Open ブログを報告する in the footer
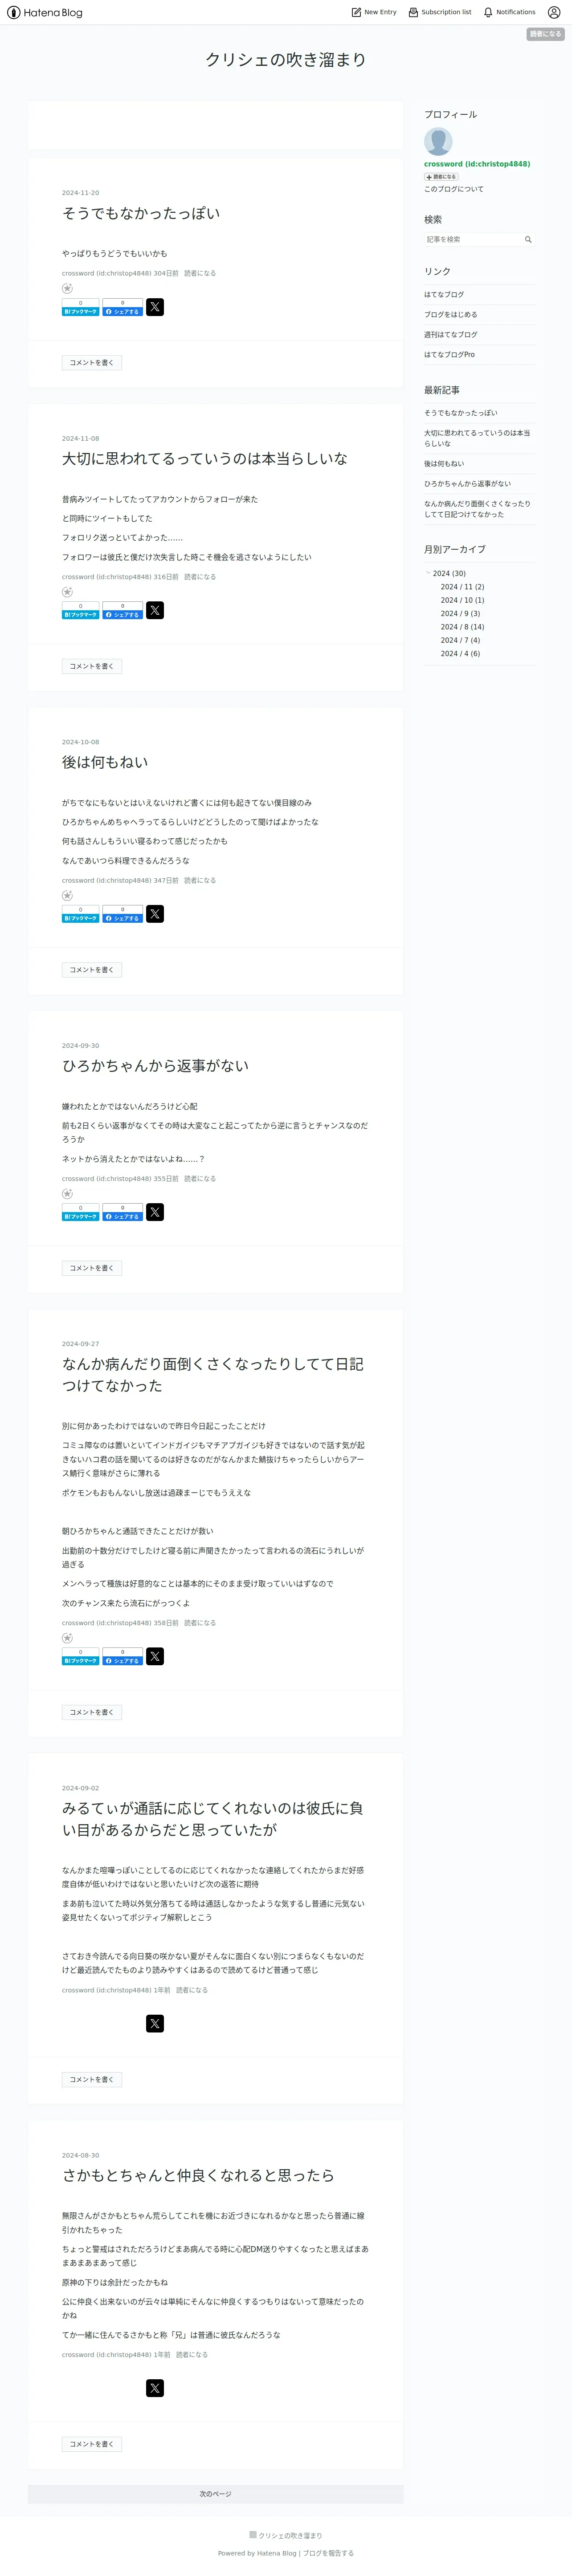This screenshot has height=2576, width=572. pyautogui.click(x=328, y=2553)
